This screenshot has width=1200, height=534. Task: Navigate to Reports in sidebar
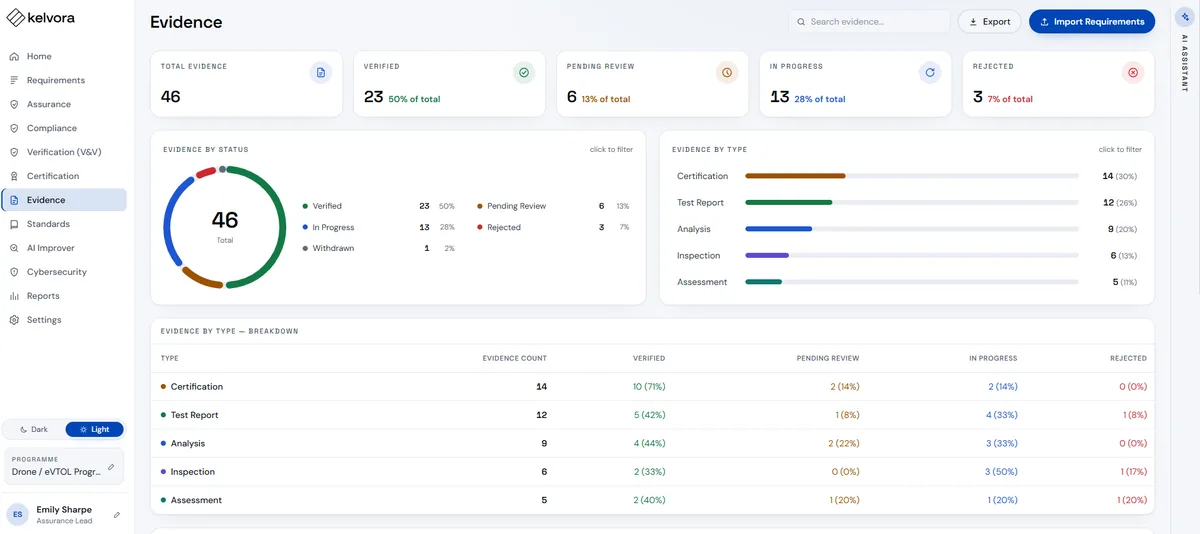[64, 296]
